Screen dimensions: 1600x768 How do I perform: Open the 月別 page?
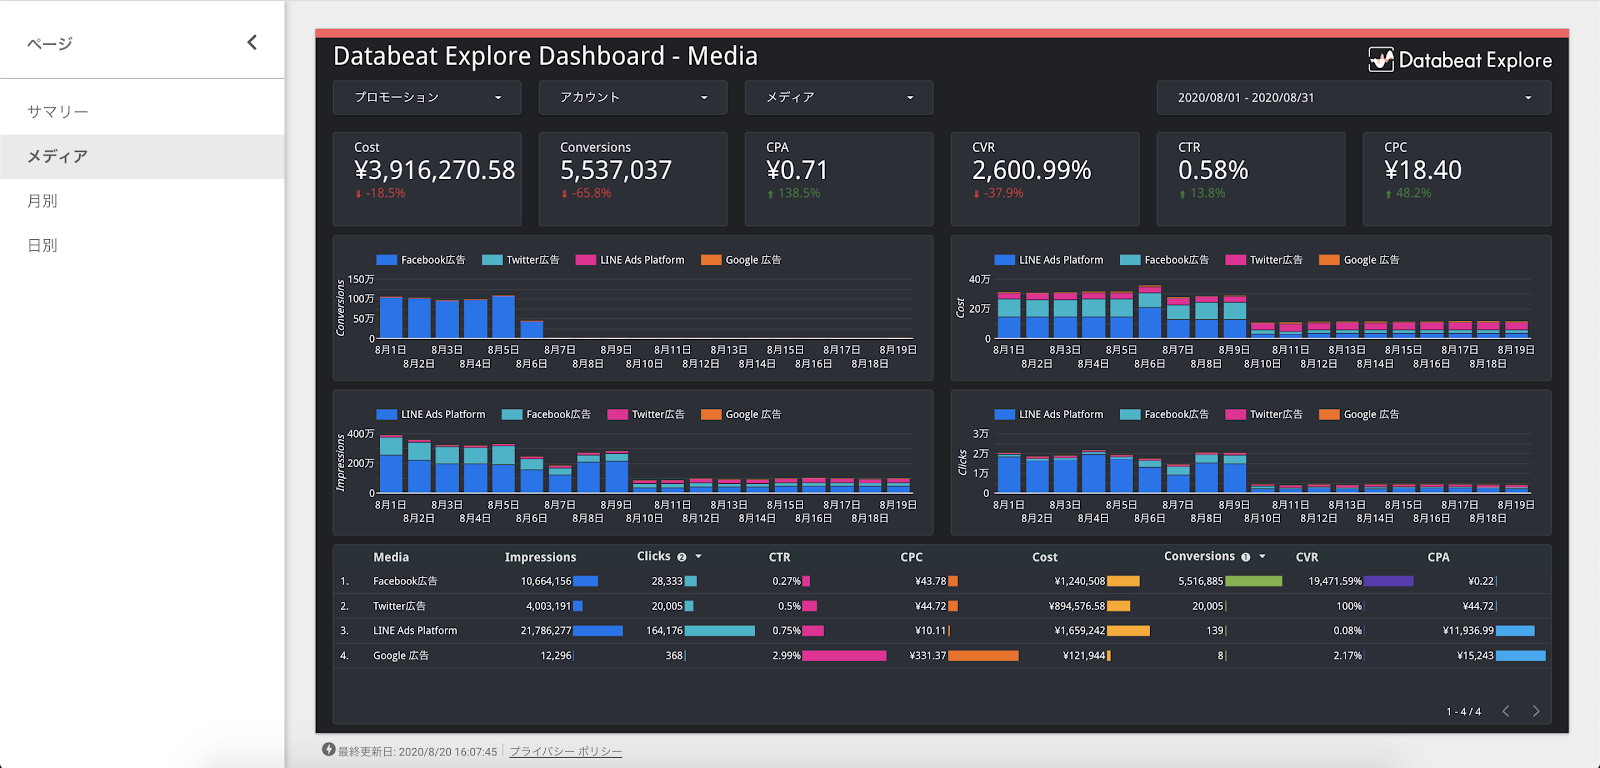142,201
